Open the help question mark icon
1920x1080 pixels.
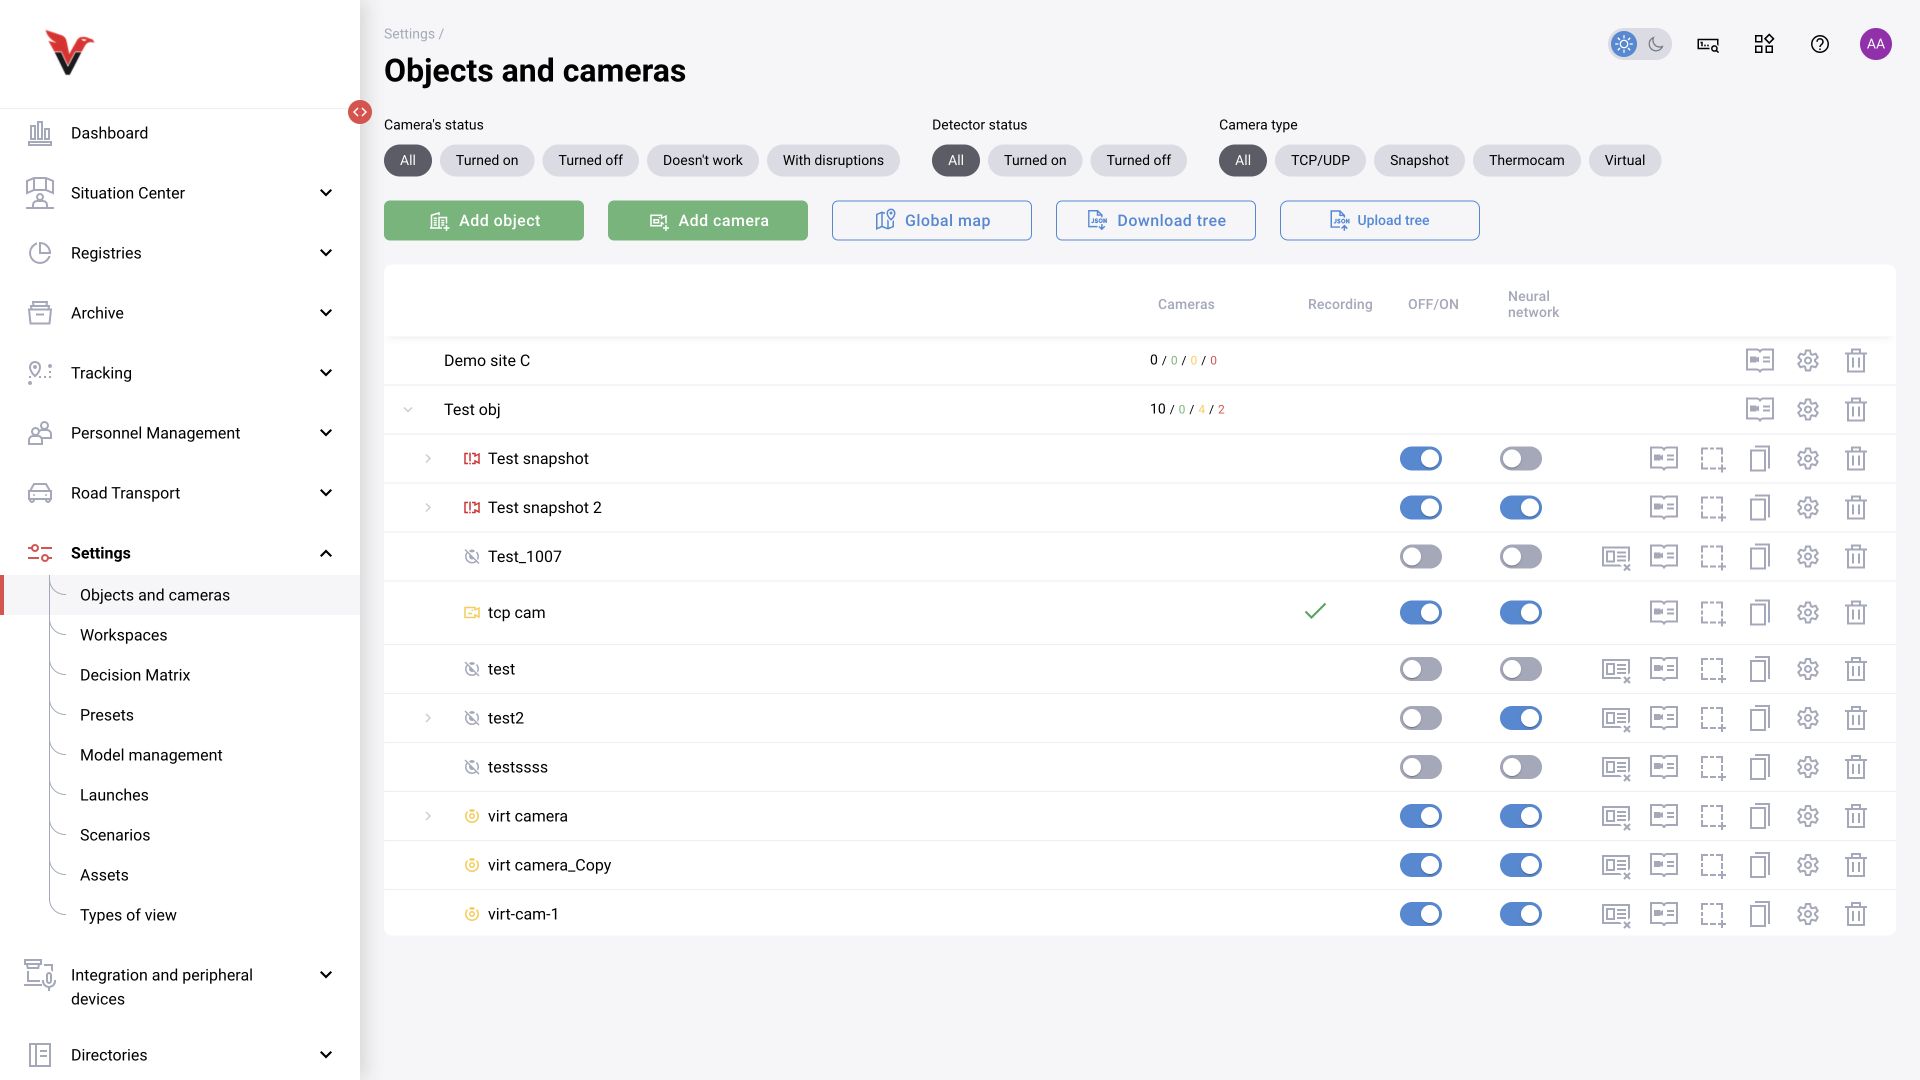pos(1820,44)
